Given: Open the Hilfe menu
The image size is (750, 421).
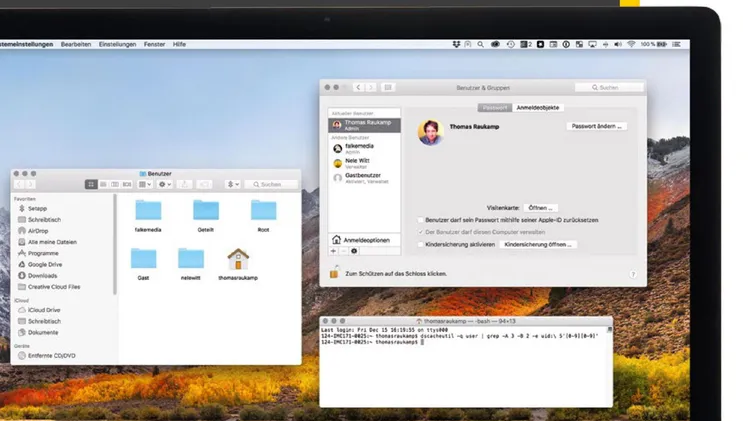Looking at the screenshot, I should pyautogui.click(x=179, y=44).
